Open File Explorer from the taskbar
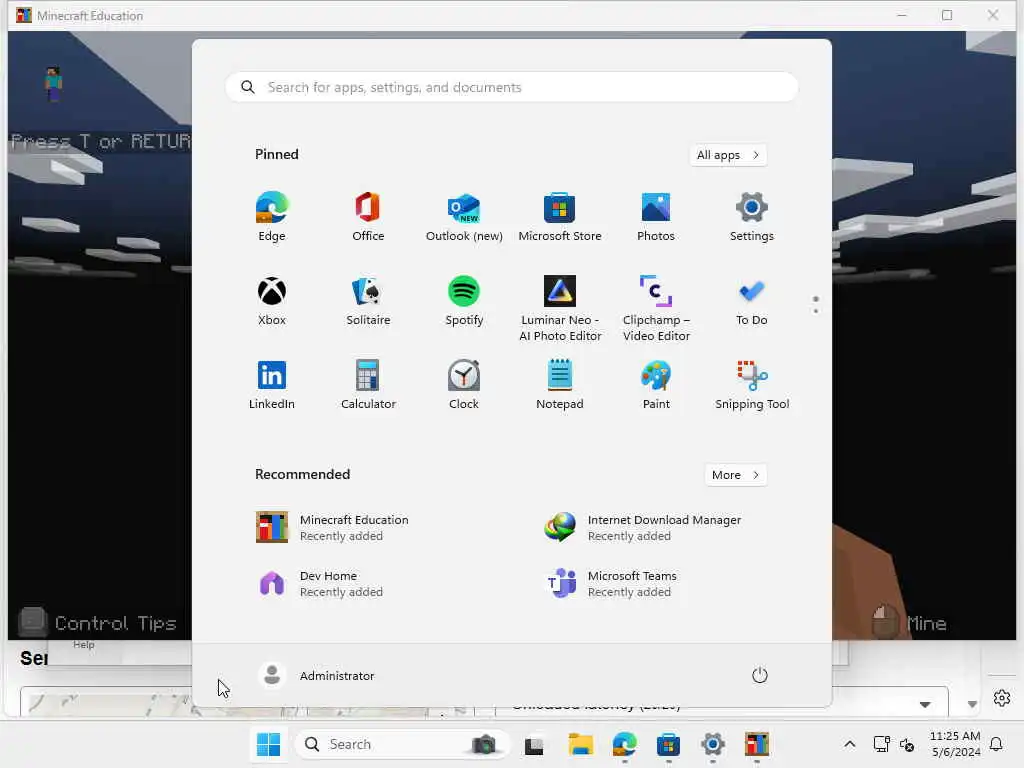 (x=580, y=744)
